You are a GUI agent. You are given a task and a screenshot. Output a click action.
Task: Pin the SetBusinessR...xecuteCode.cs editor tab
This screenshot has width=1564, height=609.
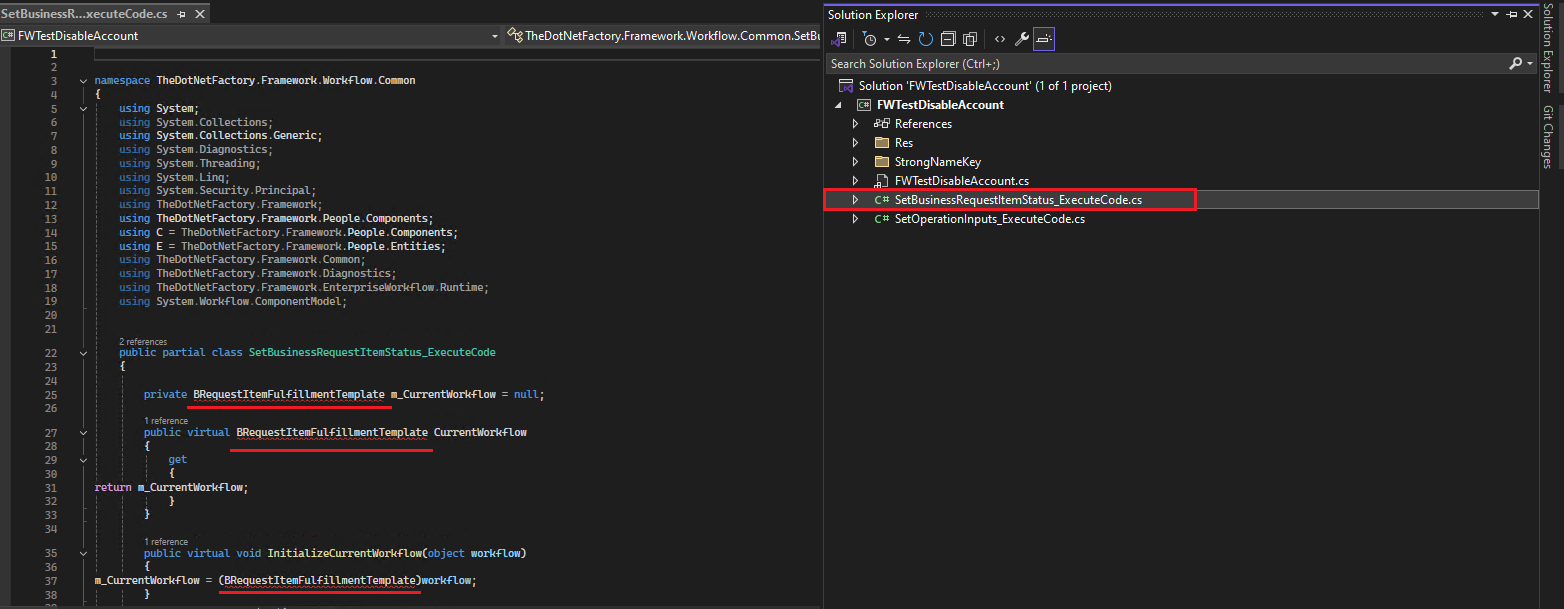(179, 15)
